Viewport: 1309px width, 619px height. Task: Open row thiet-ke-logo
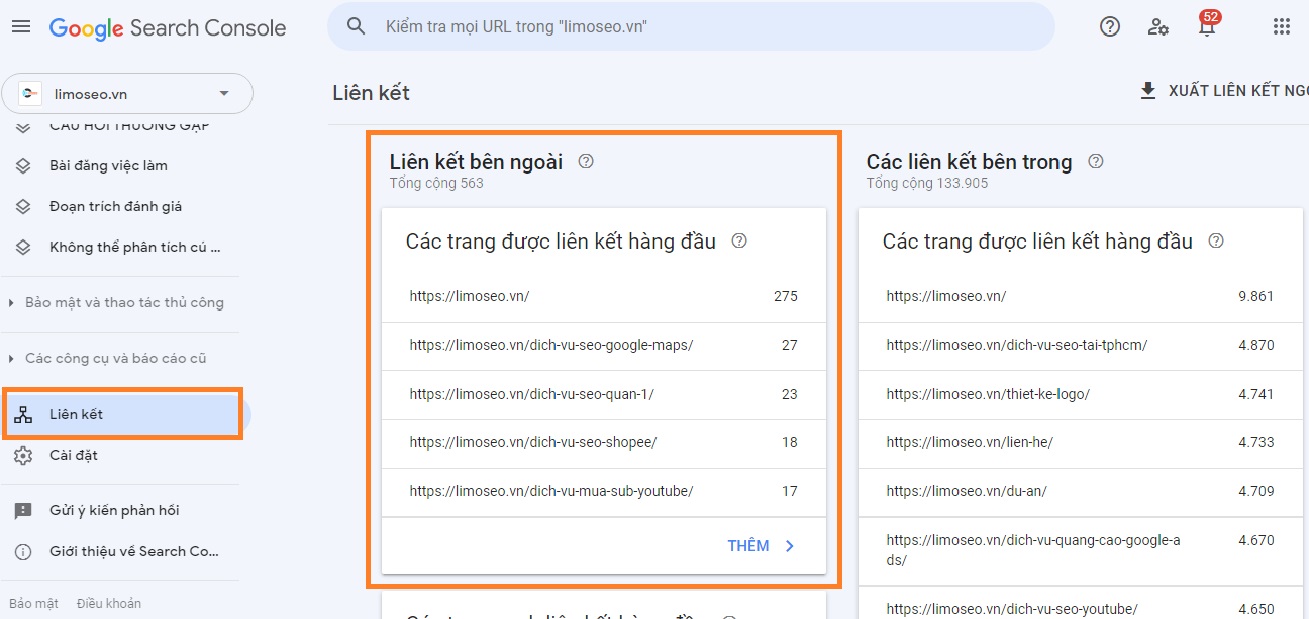click(x=1081, y=394)
